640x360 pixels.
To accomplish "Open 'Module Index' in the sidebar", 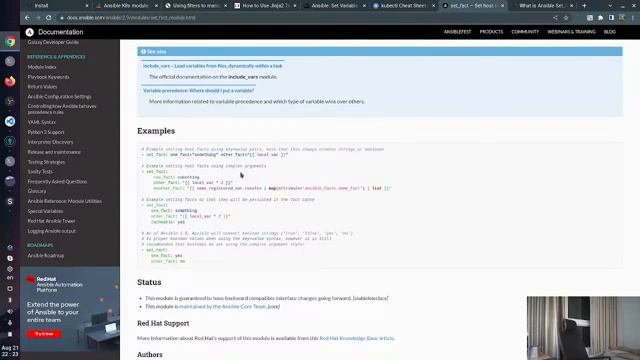I will click(42, 67).
